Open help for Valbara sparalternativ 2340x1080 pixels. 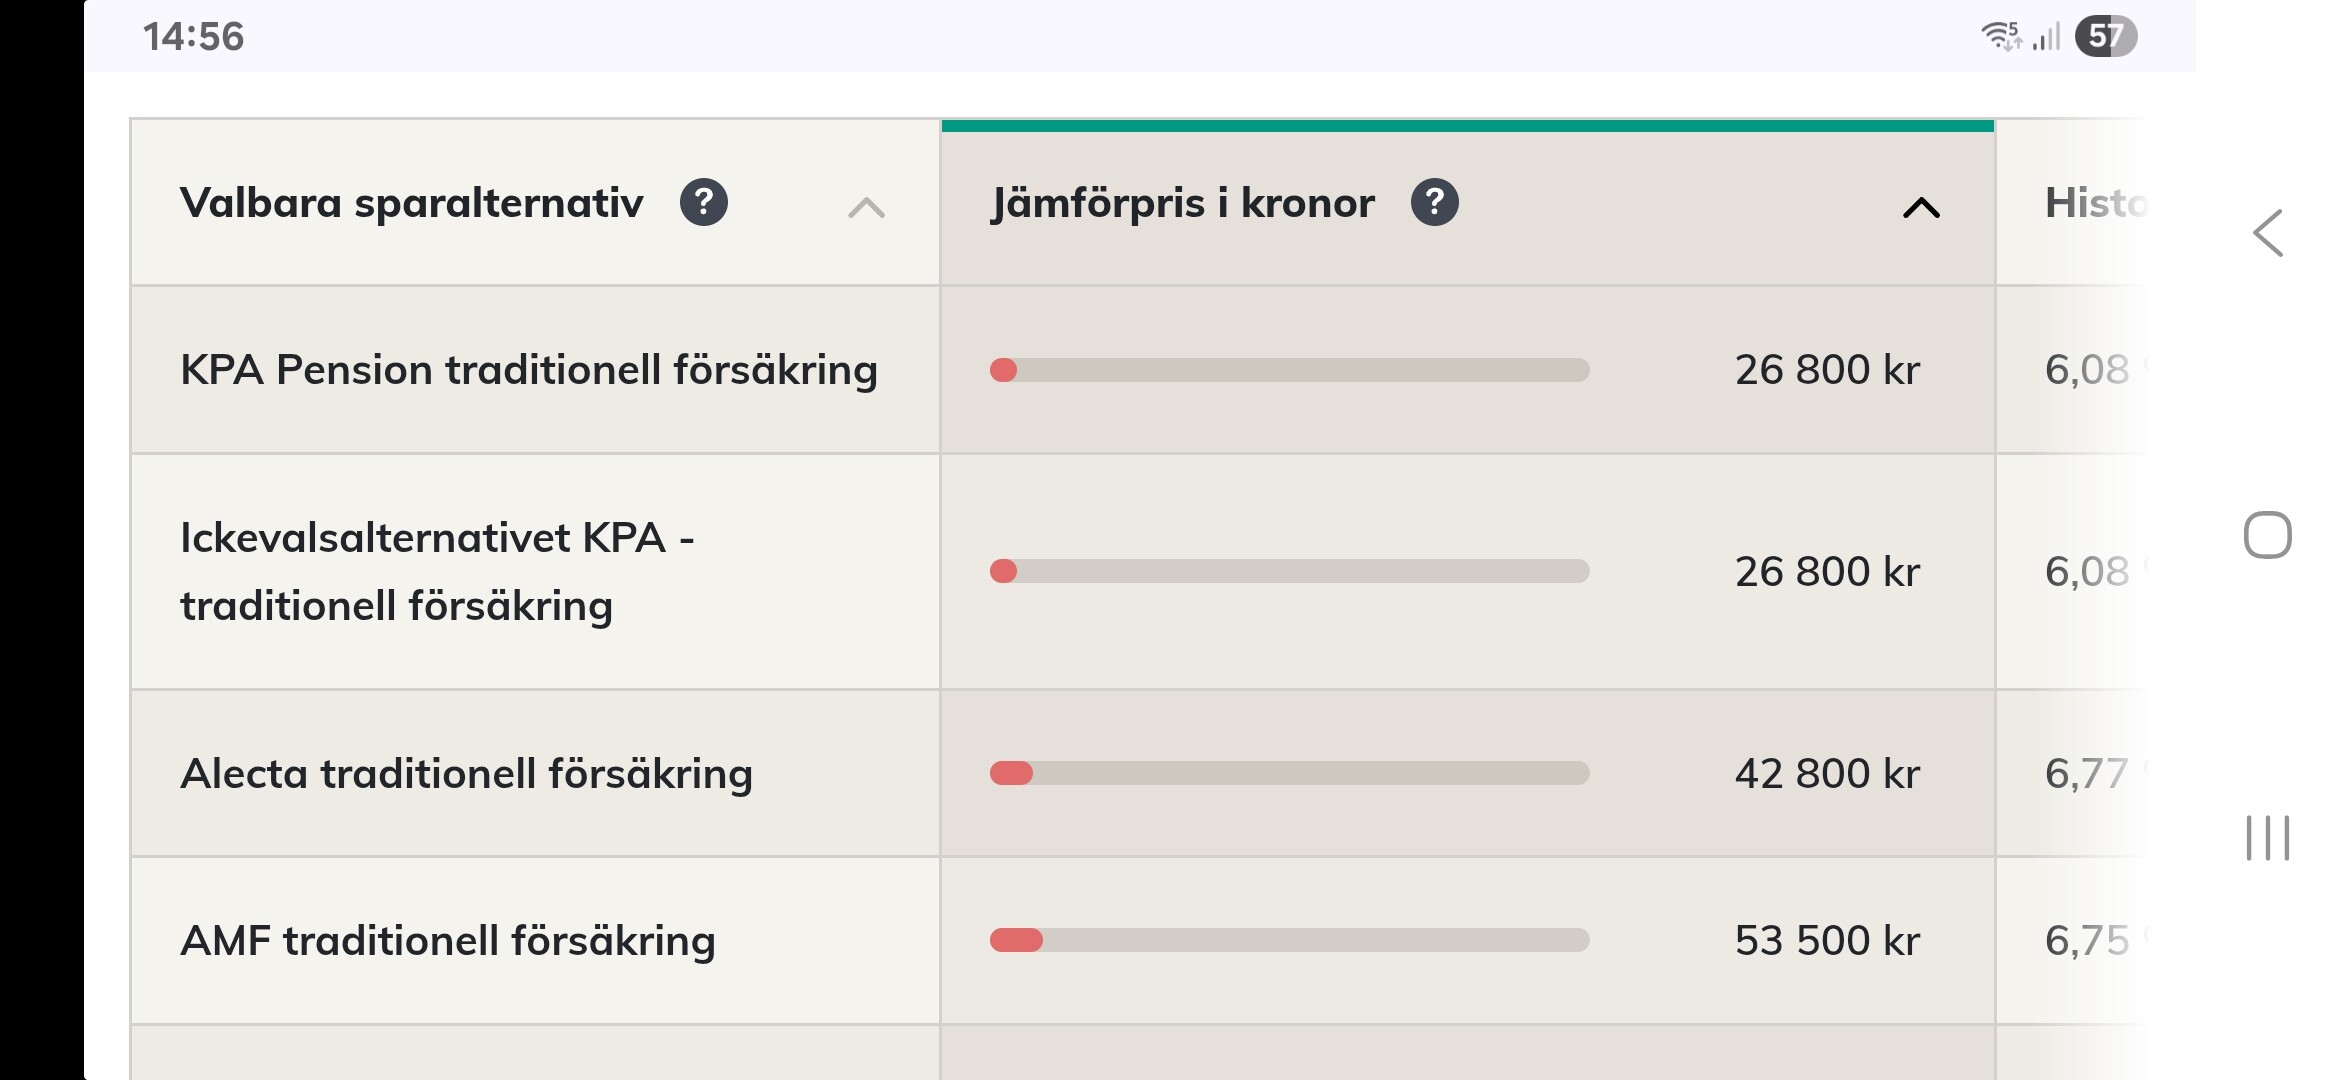(704, 203)
